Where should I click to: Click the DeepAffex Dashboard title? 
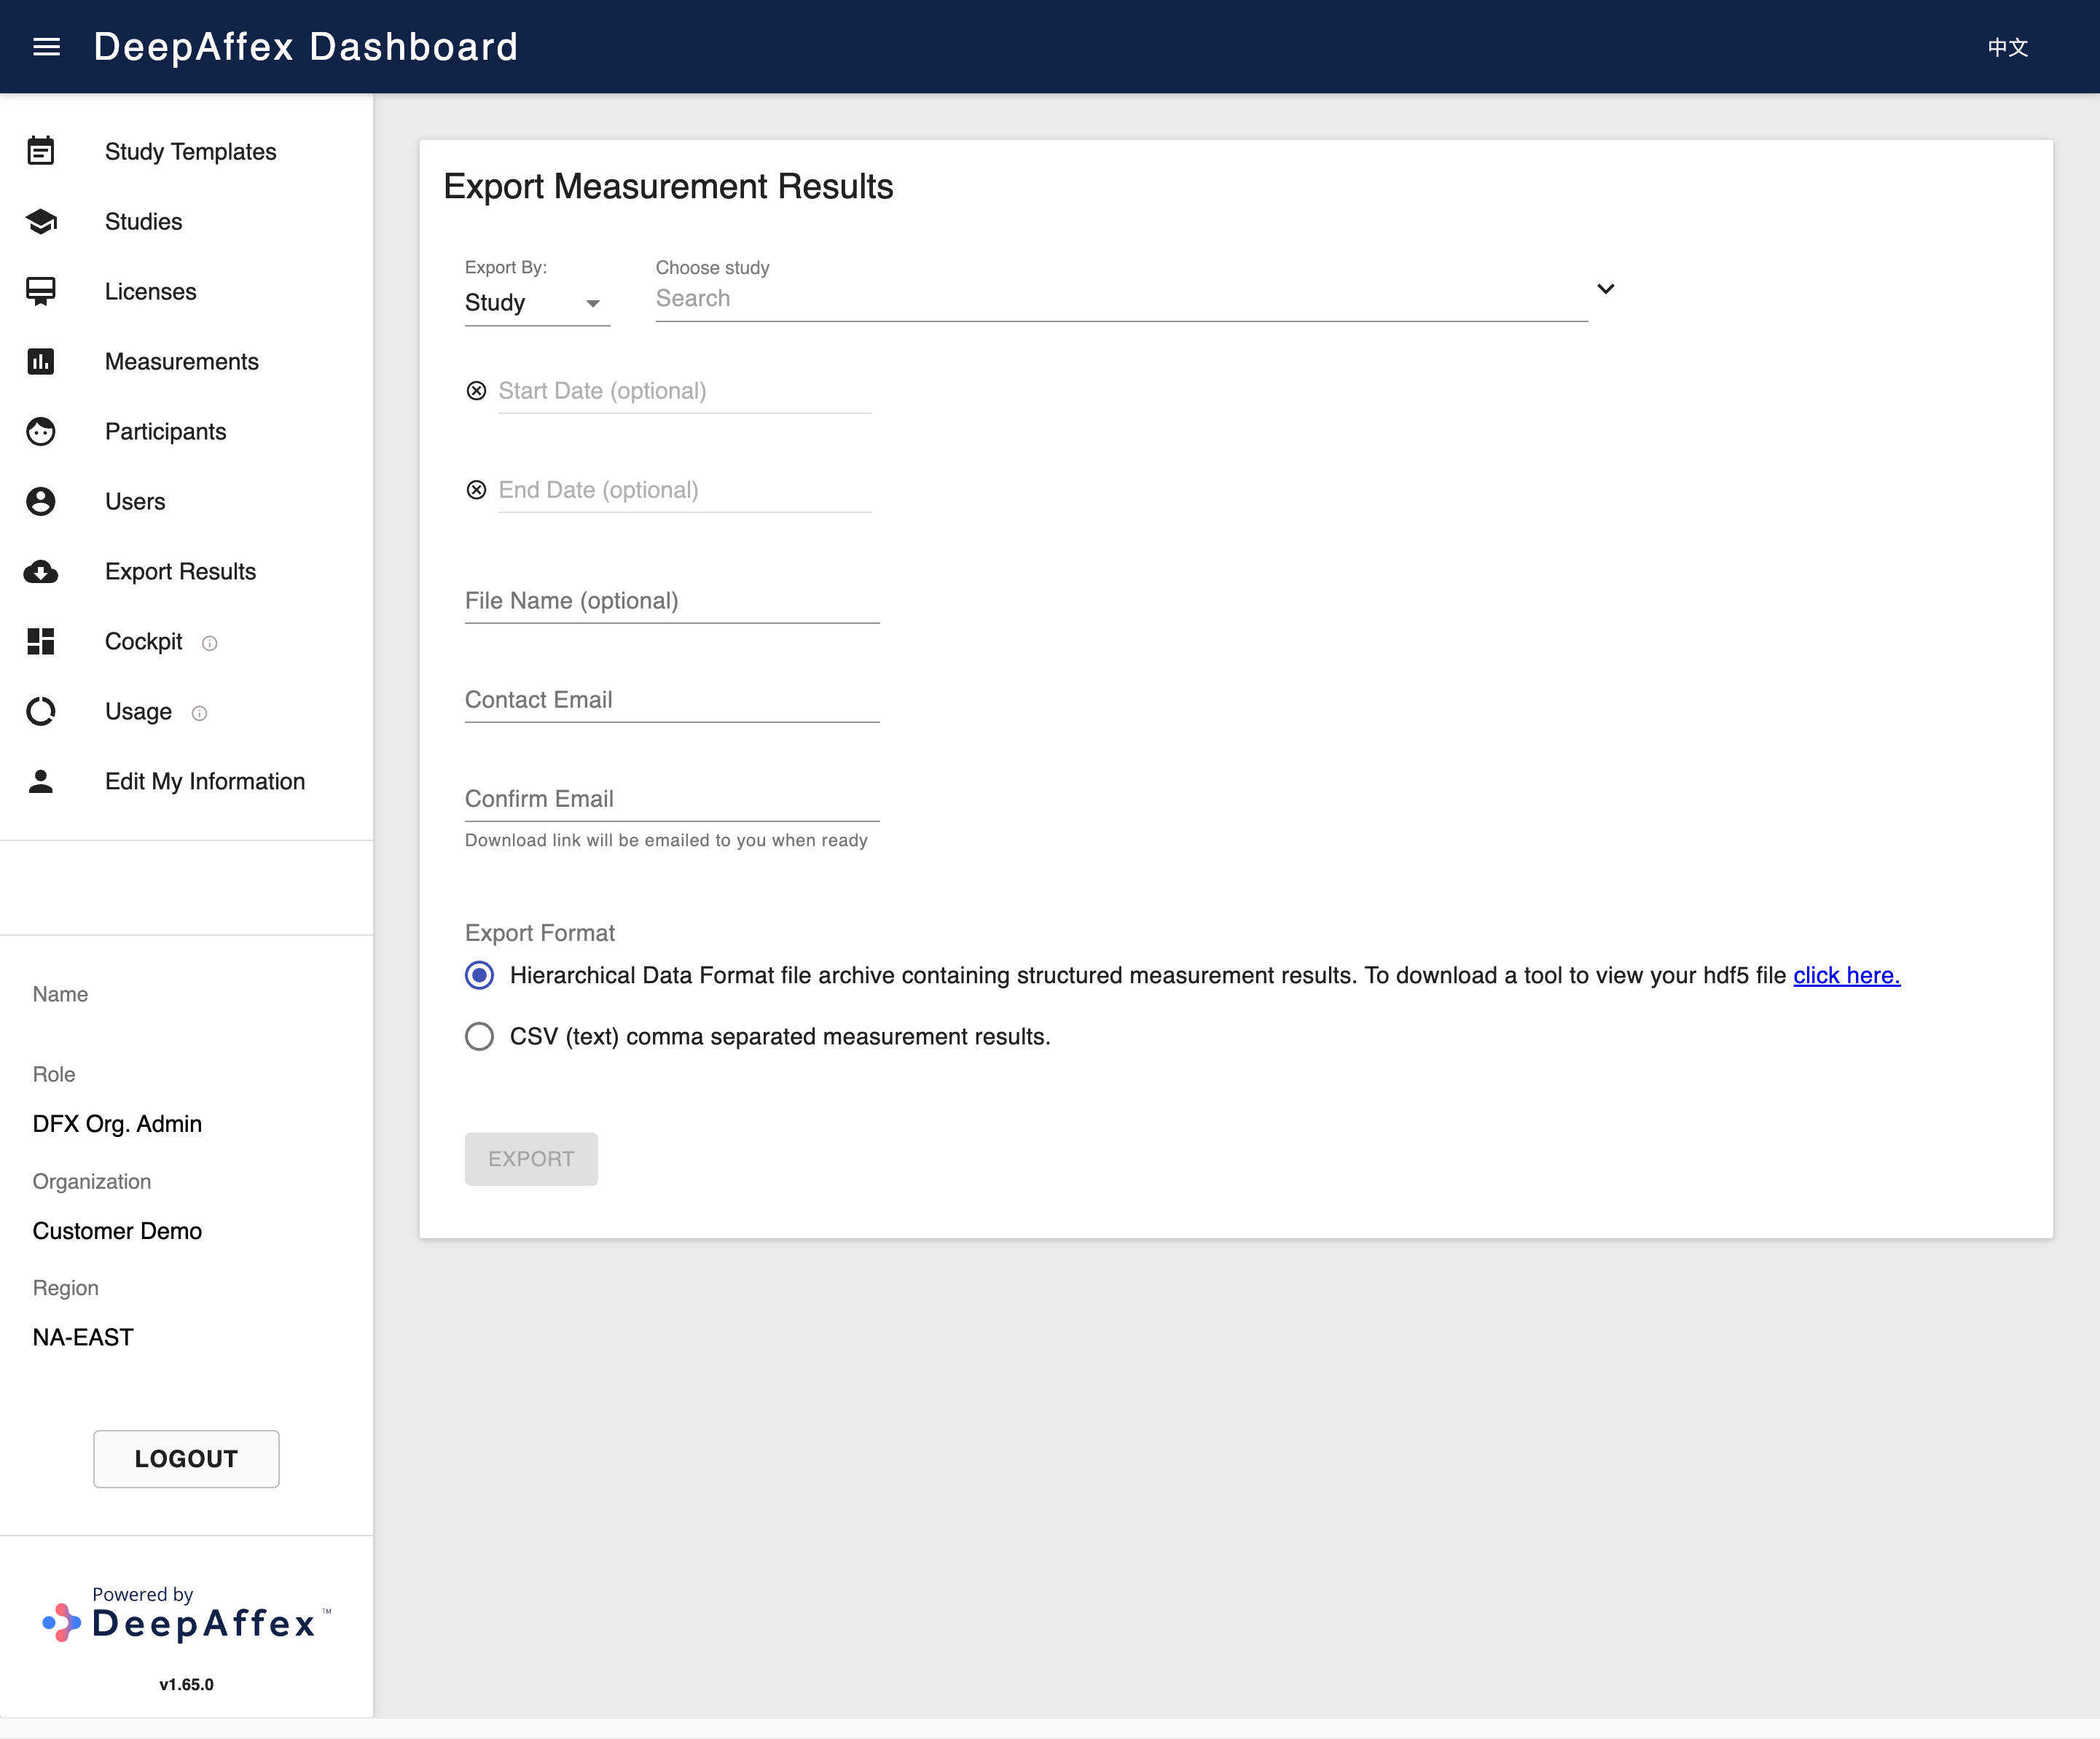[306, 47]
